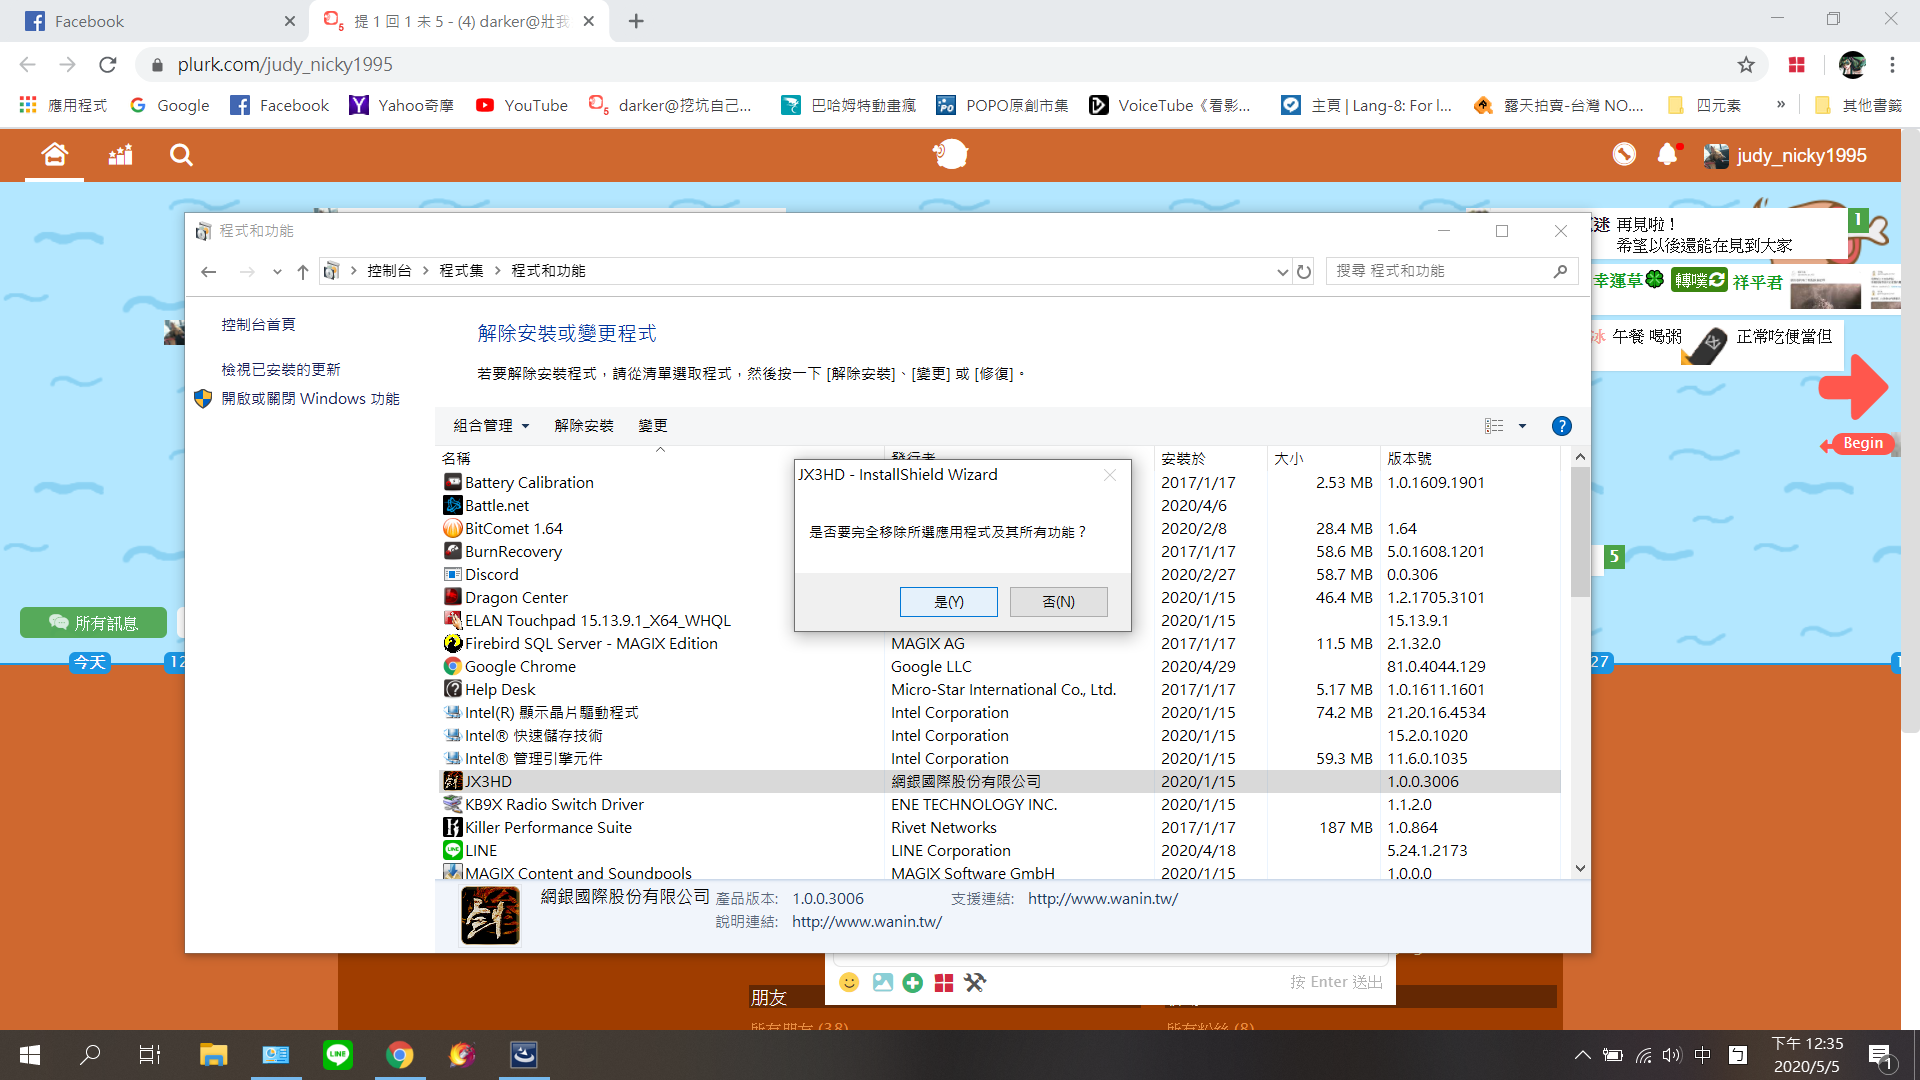Open File Explorer from taskbar
Viewport: 1920px width, 1080px height.
coord(213,1055)
